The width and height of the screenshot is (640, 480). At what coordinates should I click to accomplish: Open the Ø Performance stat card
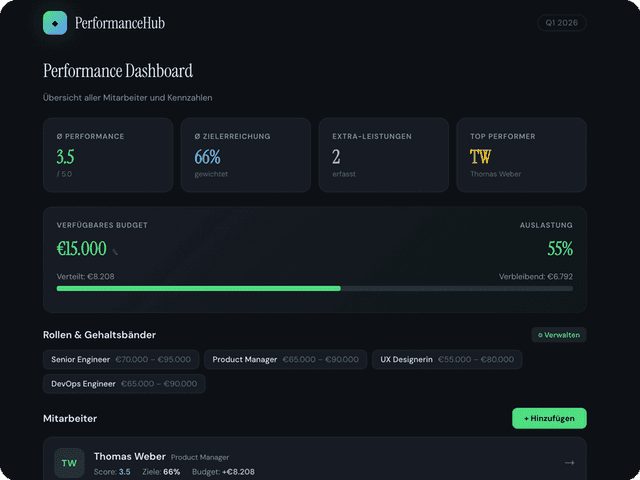coord(108,155)
